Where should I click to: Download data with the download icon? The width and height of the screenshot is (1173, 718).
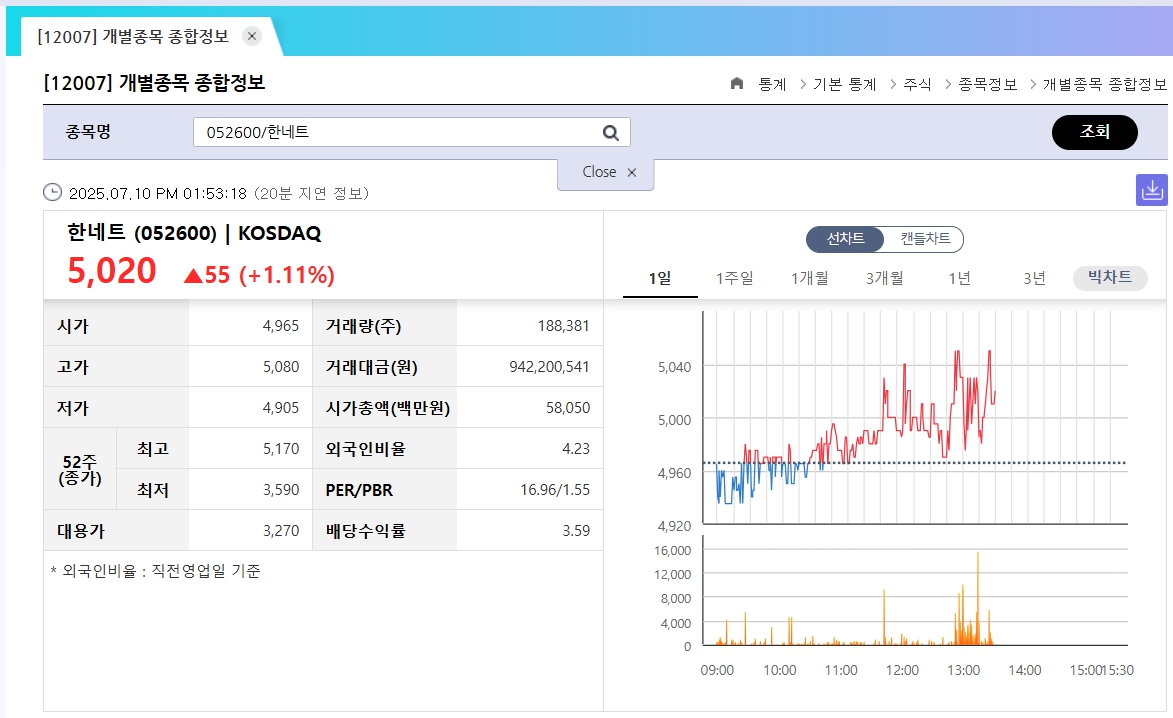(x=1151, y=190)
